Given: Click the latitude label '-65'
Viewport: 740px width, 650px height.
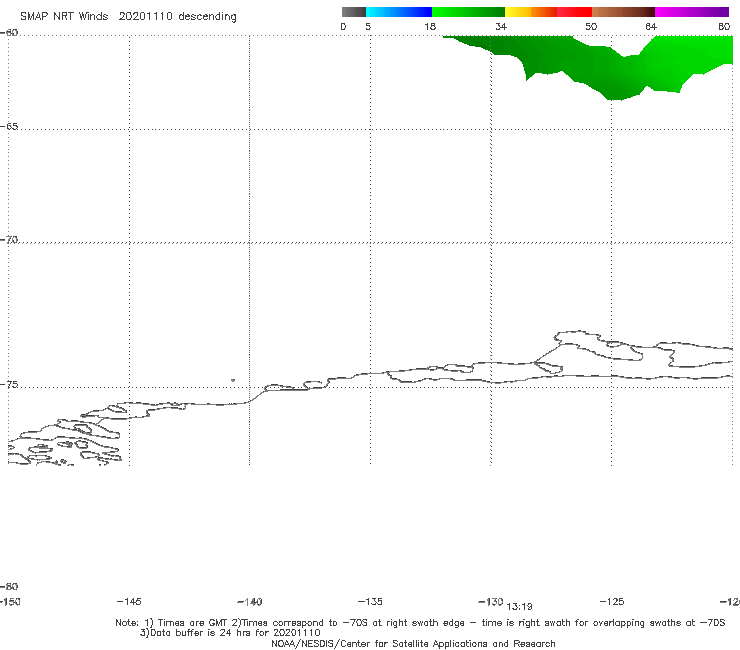Looking at the screenshot, I should pyautogui.click(x=9, y=127).
